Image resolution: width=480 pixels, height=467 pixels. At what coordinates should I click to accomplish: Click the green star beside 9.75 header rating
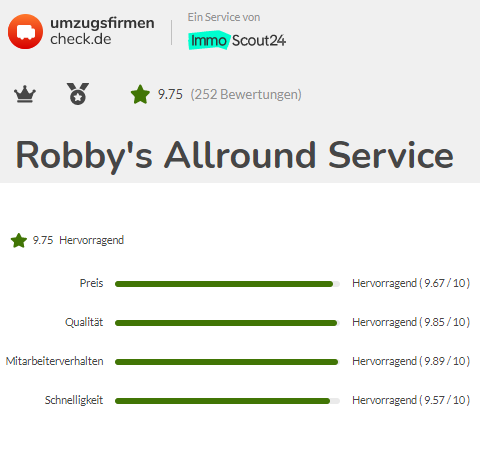[x=140, y=94]
